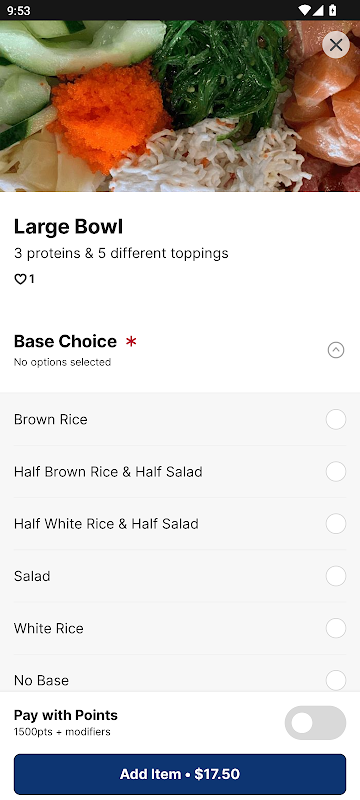360x800 pixels.
Task: Tap the Large Bowl title text
Action: pos(68,227)
